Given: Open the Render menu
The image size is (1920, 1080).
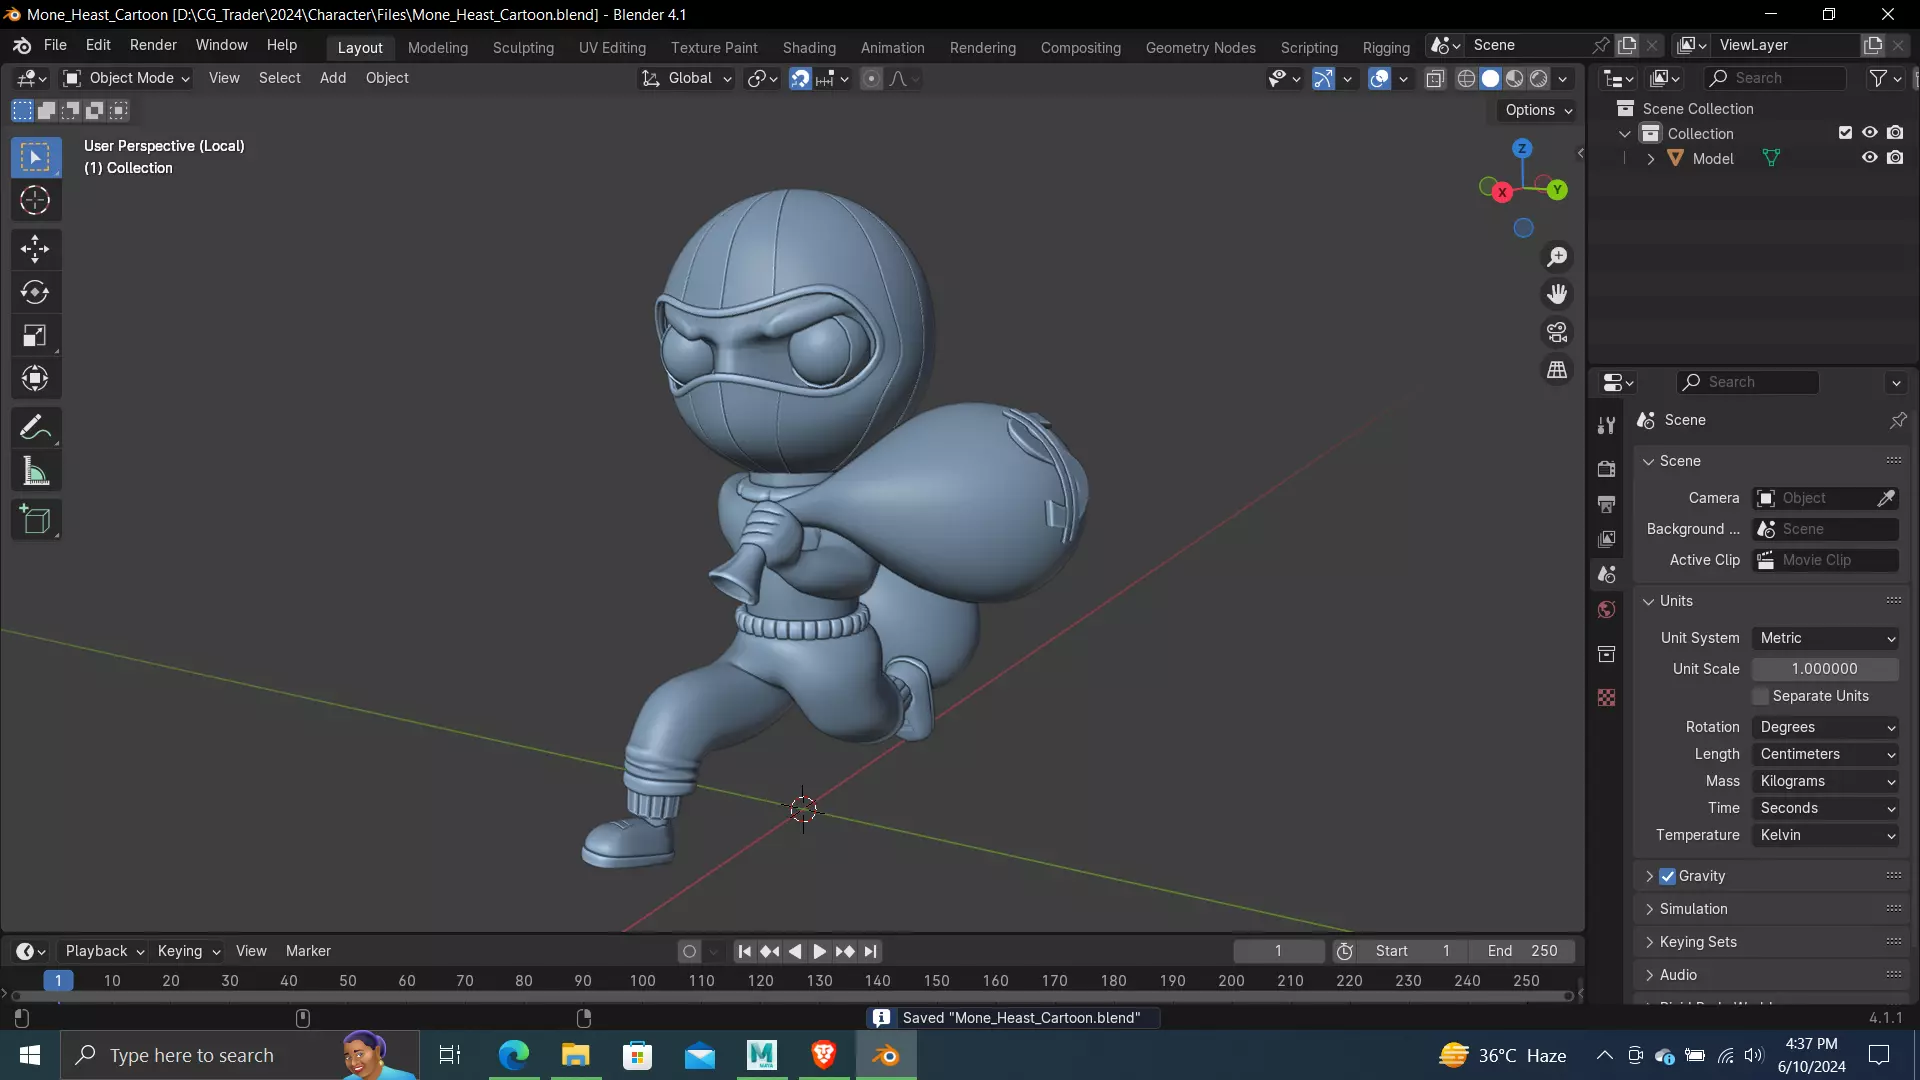Looking at the screenshot, I should 153,45.
